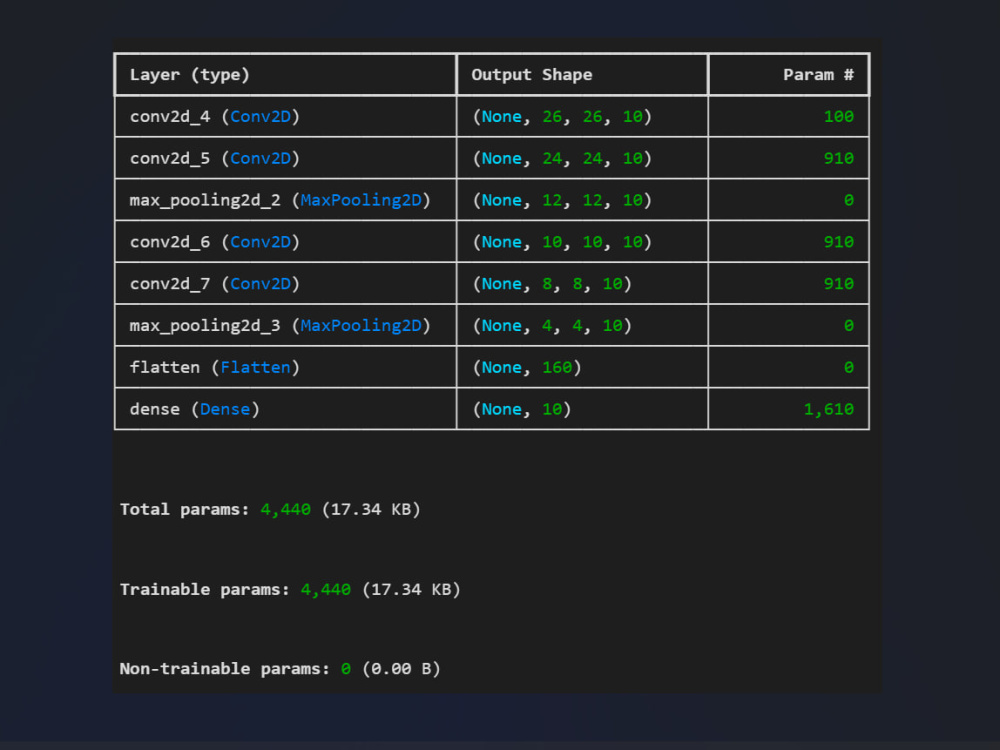Click the Output Shape column header
Viewport: 1000px width, 750px height.
click(x=532, y=75)
